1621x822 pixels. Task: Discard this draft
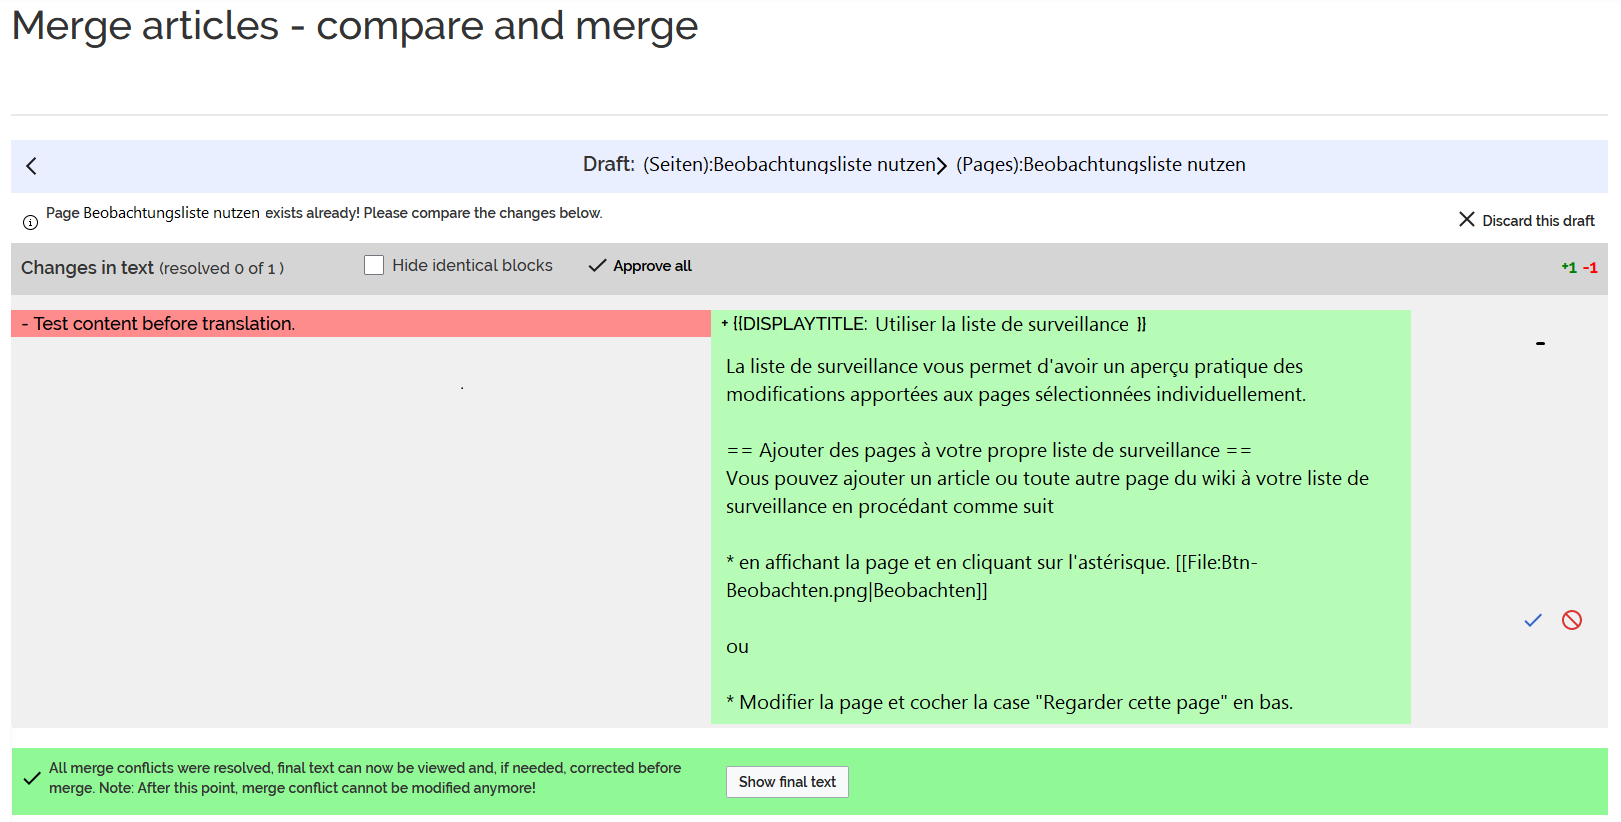point(1526,220)
